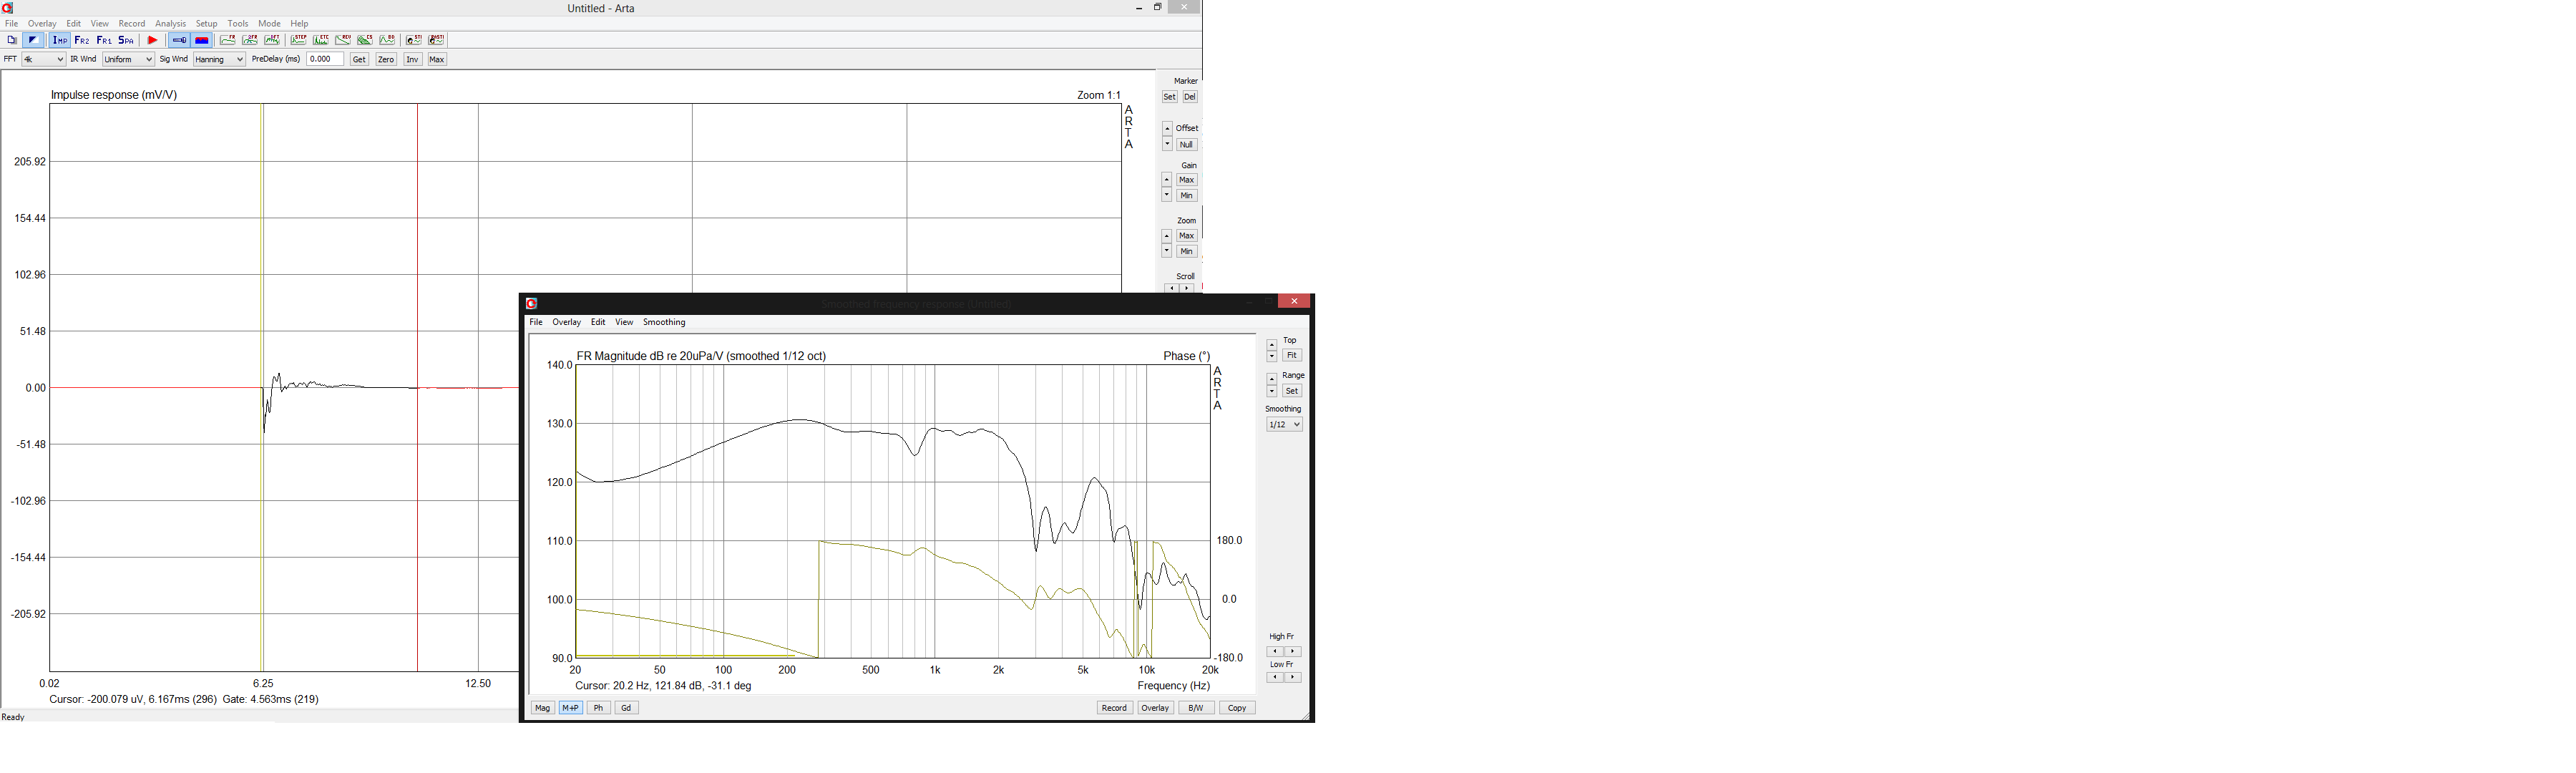This screenshot has width=2576, height=773.
Task: Select the Imp impulse response mode icon
Action: (60, 40)
